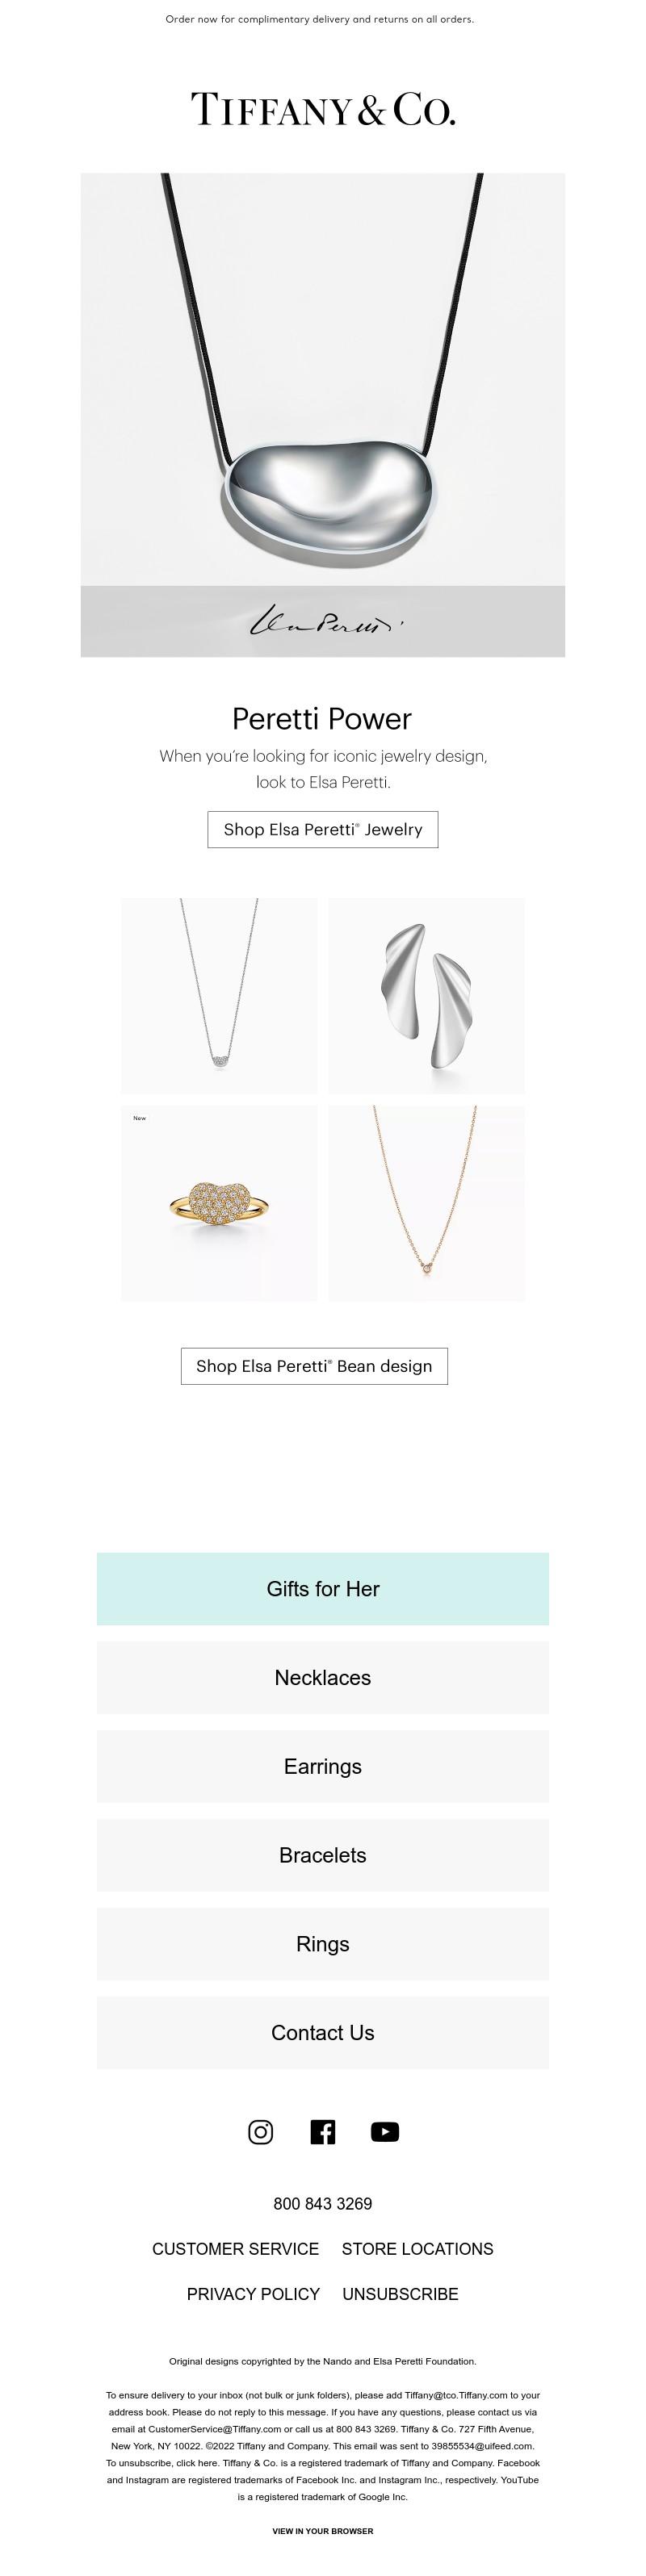Select the Earrings menu item

(323, 1766)
